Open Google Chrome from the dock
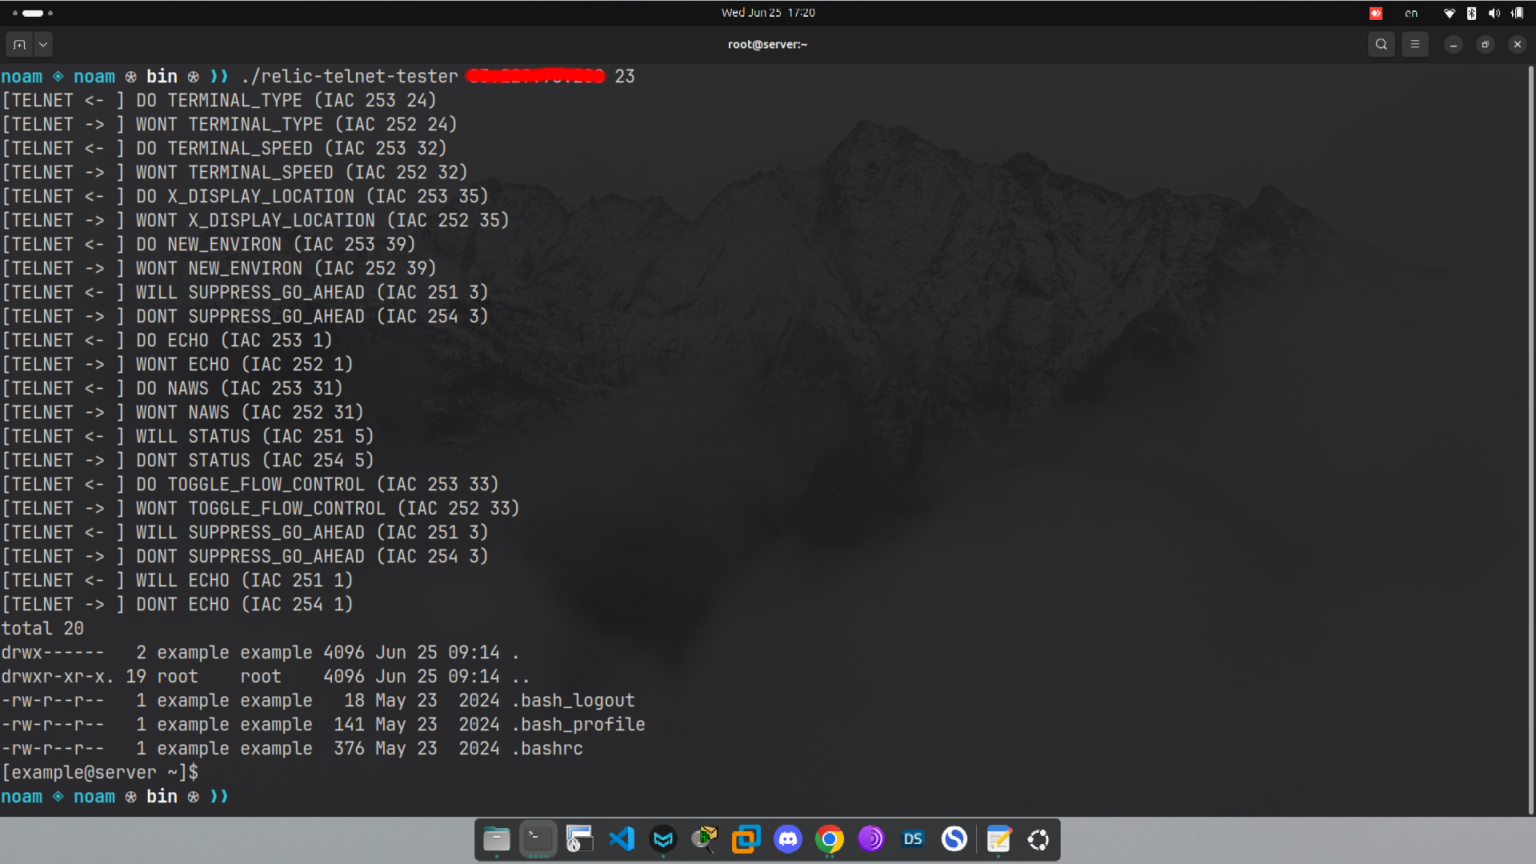This screenshot has width=1536, height=864. click(x=829, y=839)
